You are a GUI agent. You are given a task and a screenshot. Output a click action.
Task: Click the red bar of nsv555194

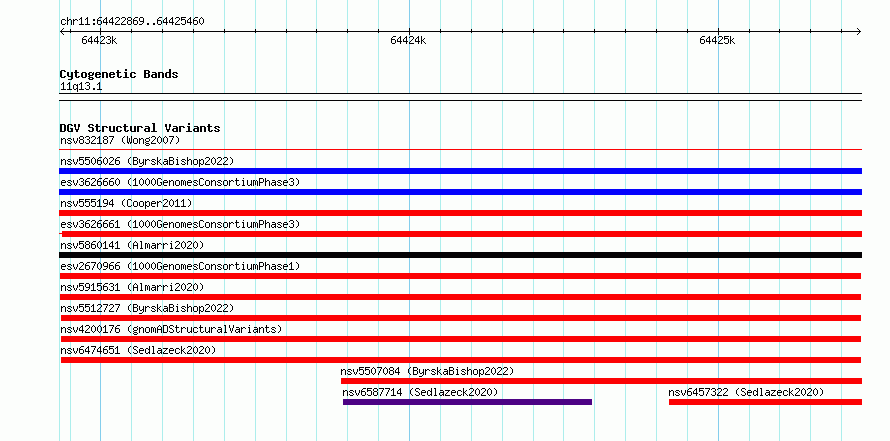pyautogui.click(x=460, y=213)
